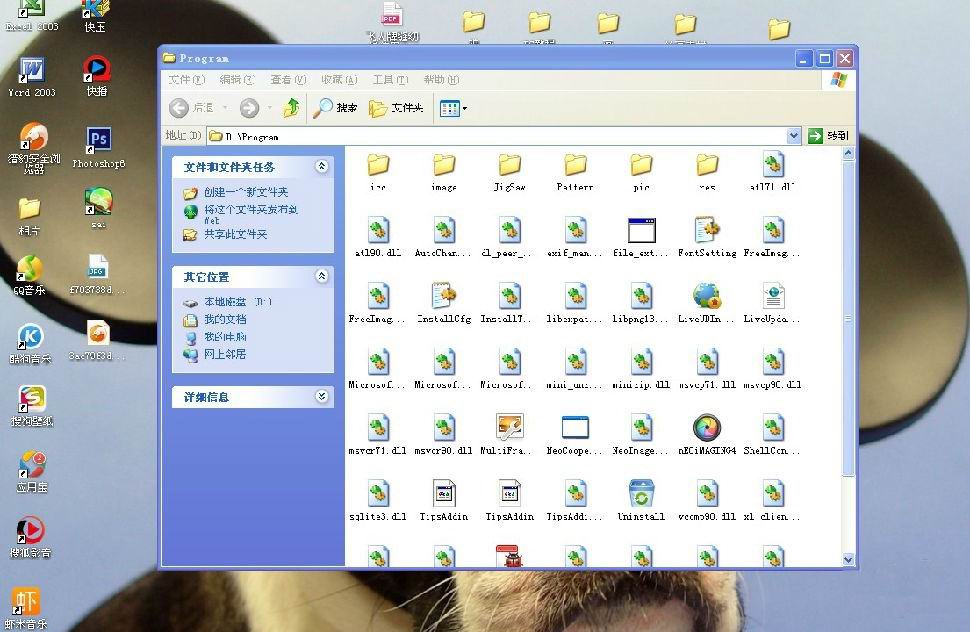Select the LiveUpdate globe icon with star

707,296
